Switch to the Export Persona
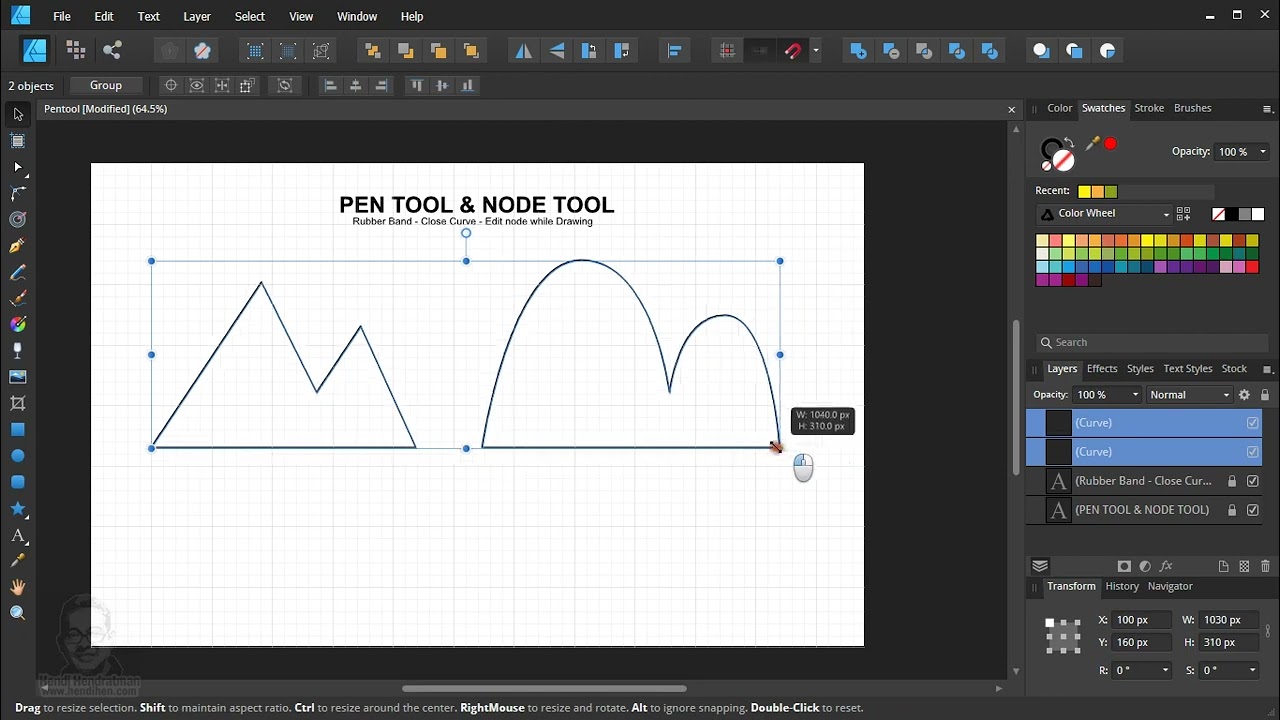Screen dimensions: 1280x720 pos(112,50)
